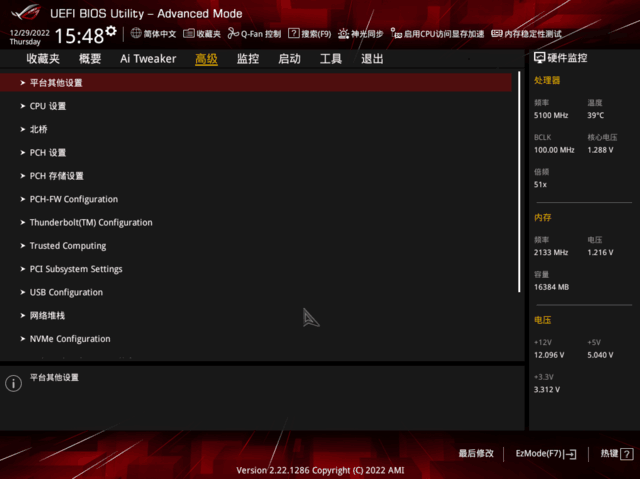Click +5V reading 5.040 V
The height and width of the screenshot is (479, 640).
pos(600,355)
